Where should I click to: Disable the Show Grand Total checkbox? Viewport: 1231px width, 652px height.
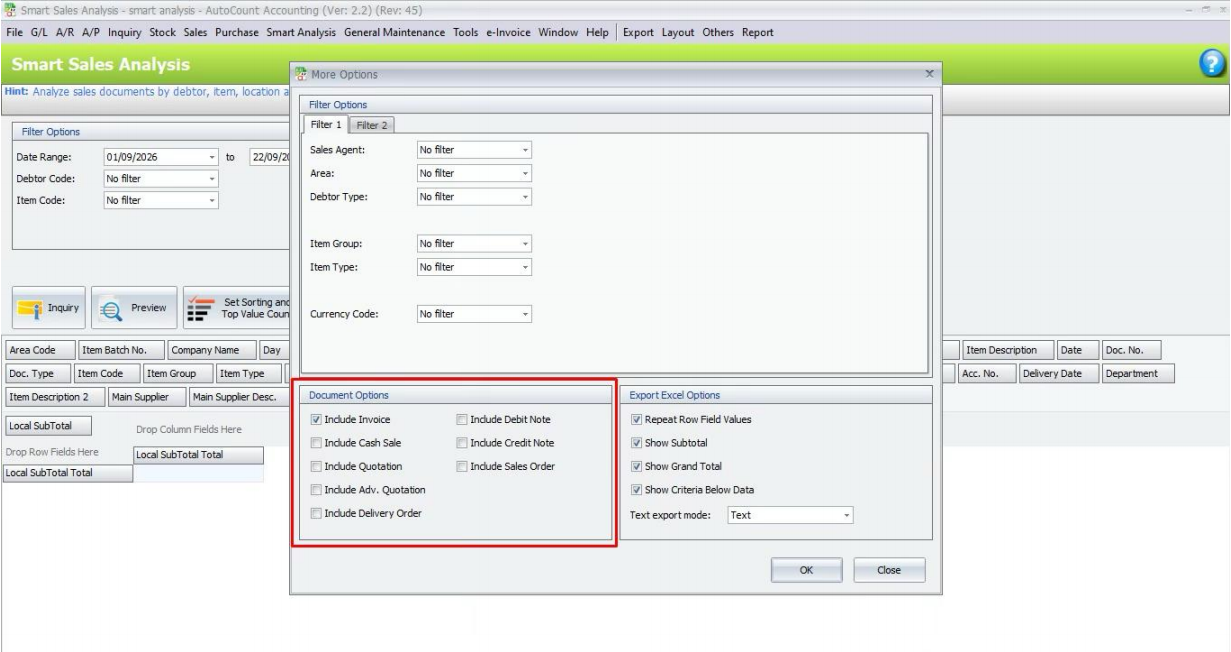pyautogui.click(x=637, y=467)
